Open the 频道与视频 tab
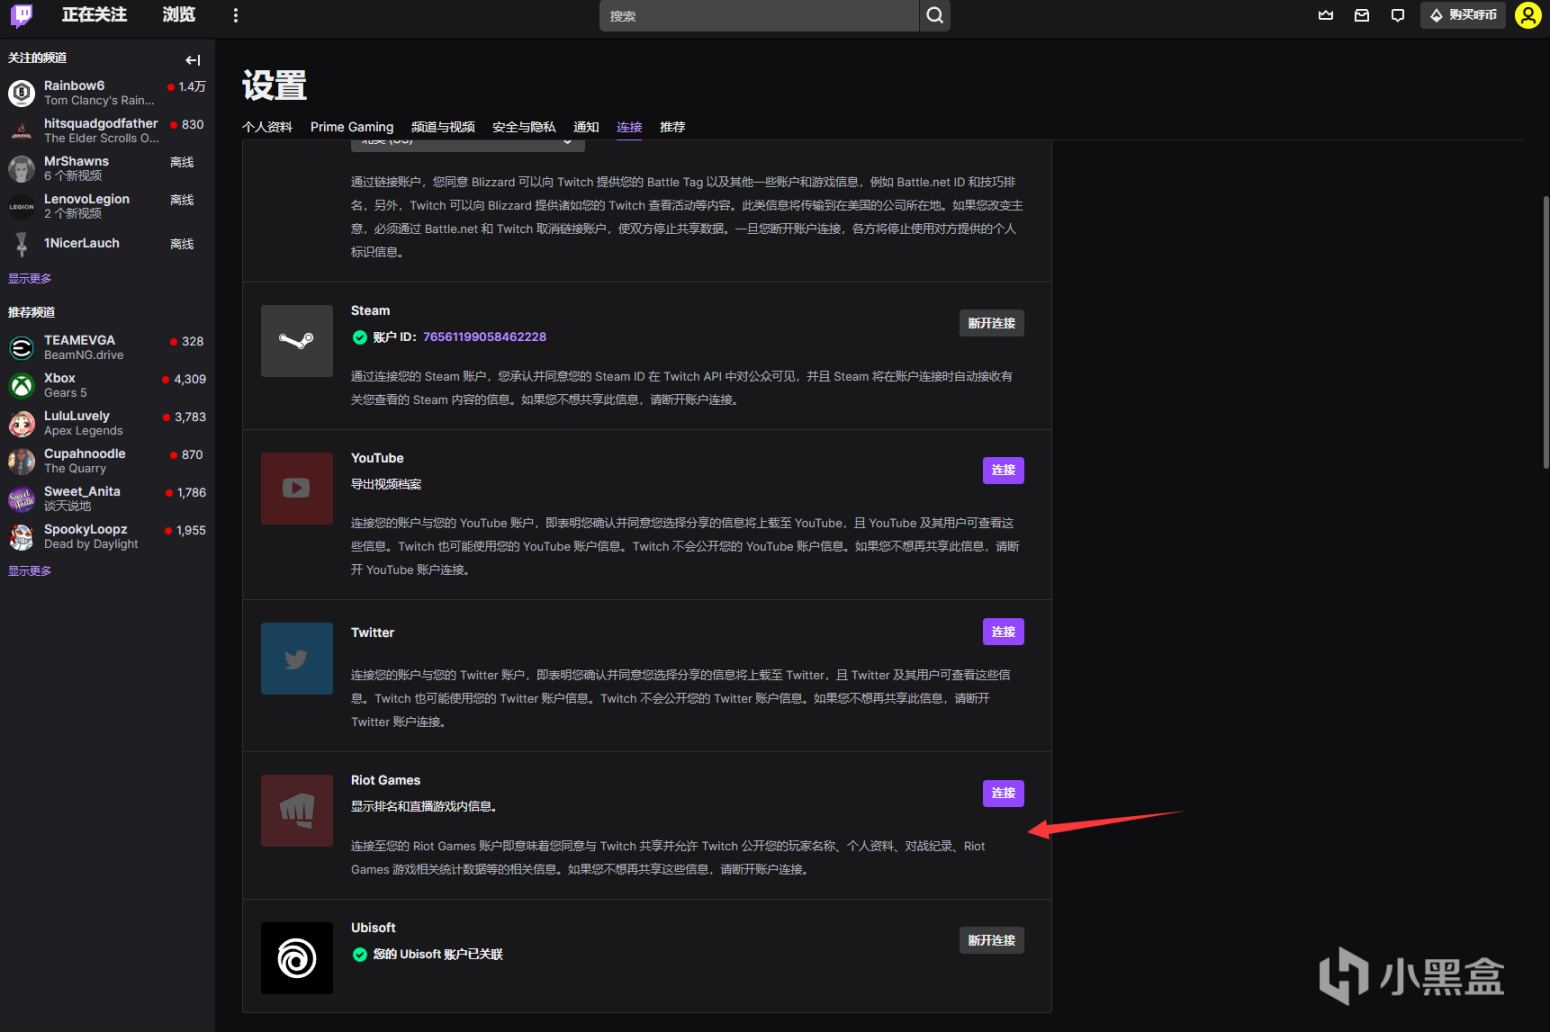Viewport: 1550px width, 1032px height. coord(443,127)
